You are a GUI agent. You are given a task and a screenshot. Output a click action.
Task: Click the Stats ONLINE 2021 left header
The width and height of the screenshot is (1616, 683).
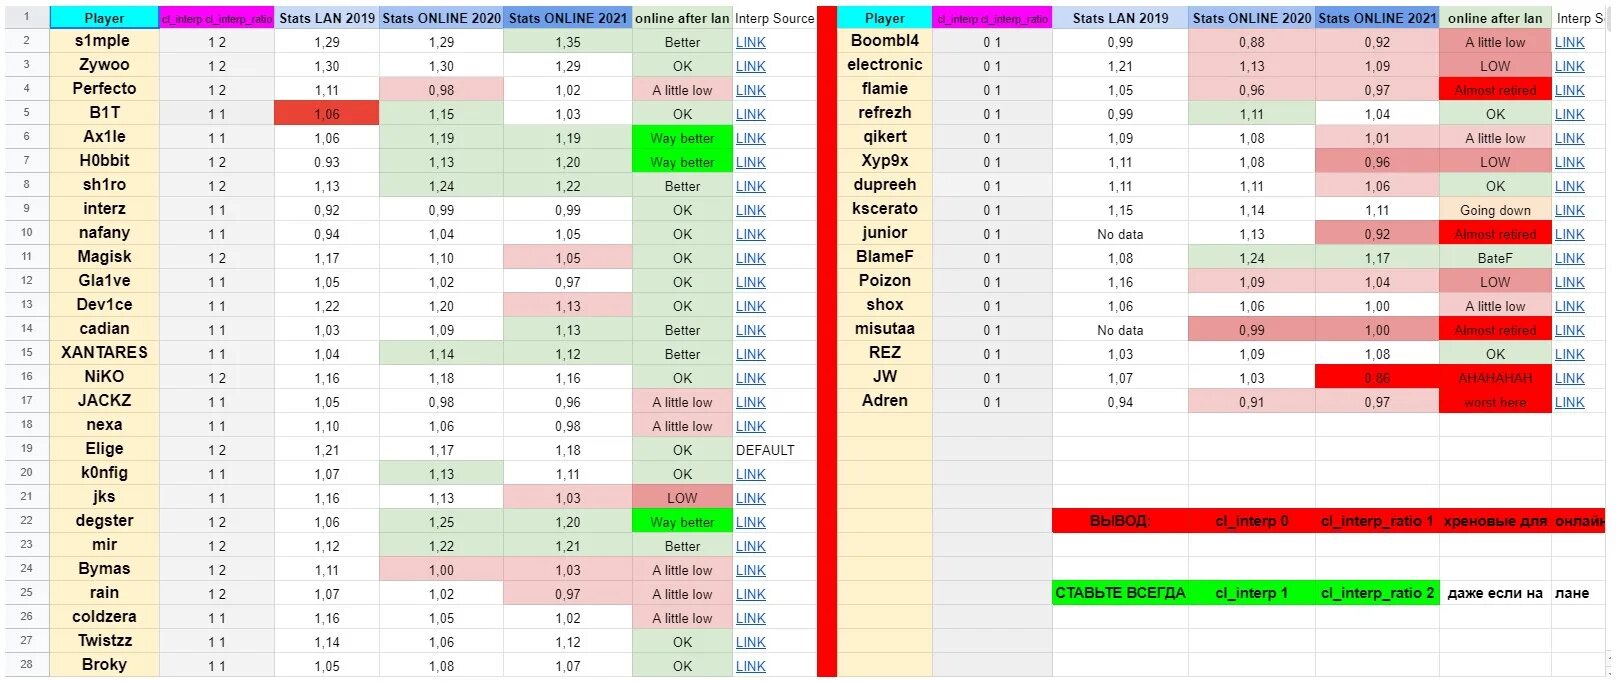pyautogui.click(x=568, y=18)
